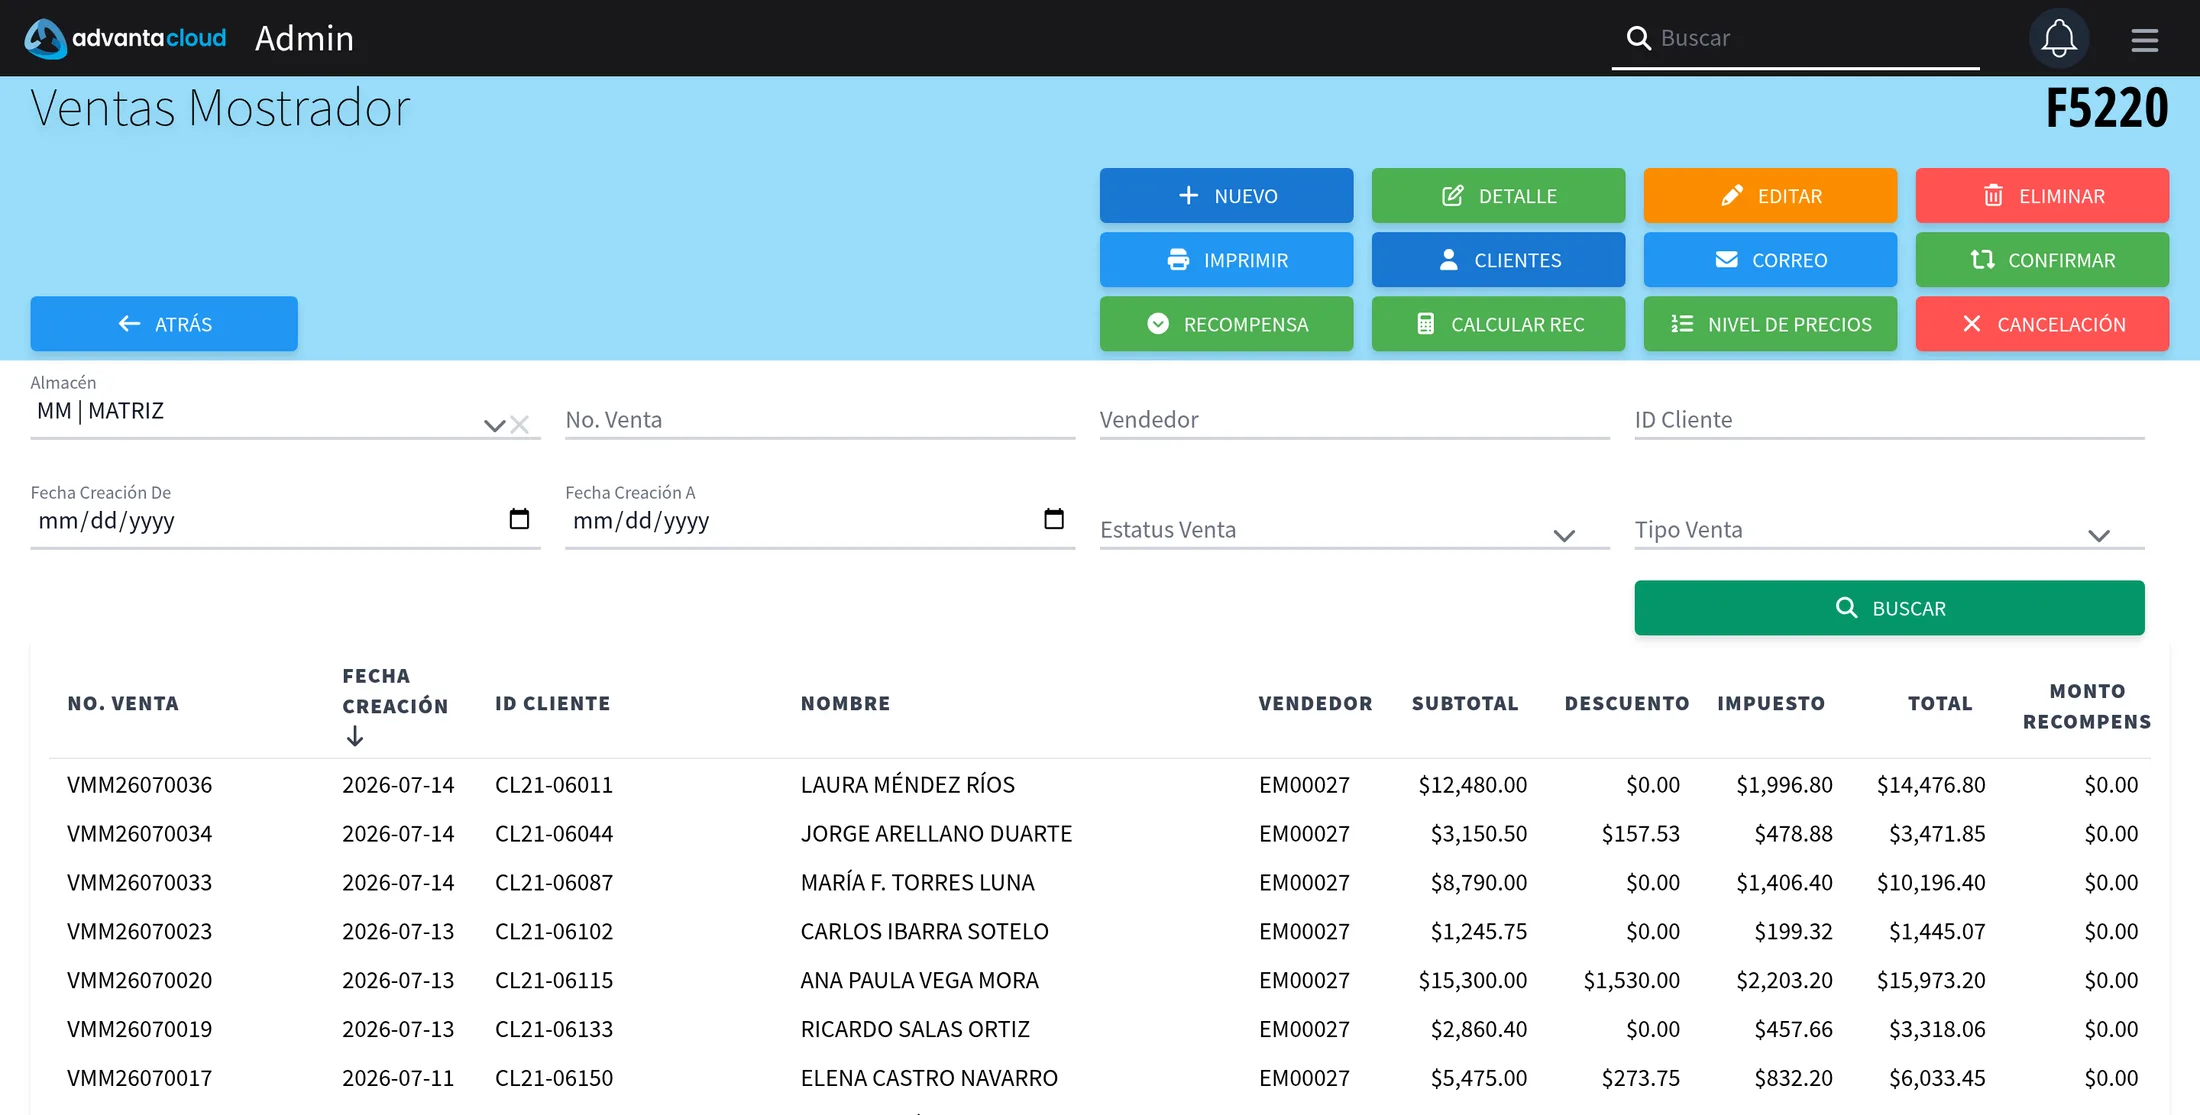Clear the Almacén selection with X
The height and width of the screenshot is (1115, 2200).
519,425
